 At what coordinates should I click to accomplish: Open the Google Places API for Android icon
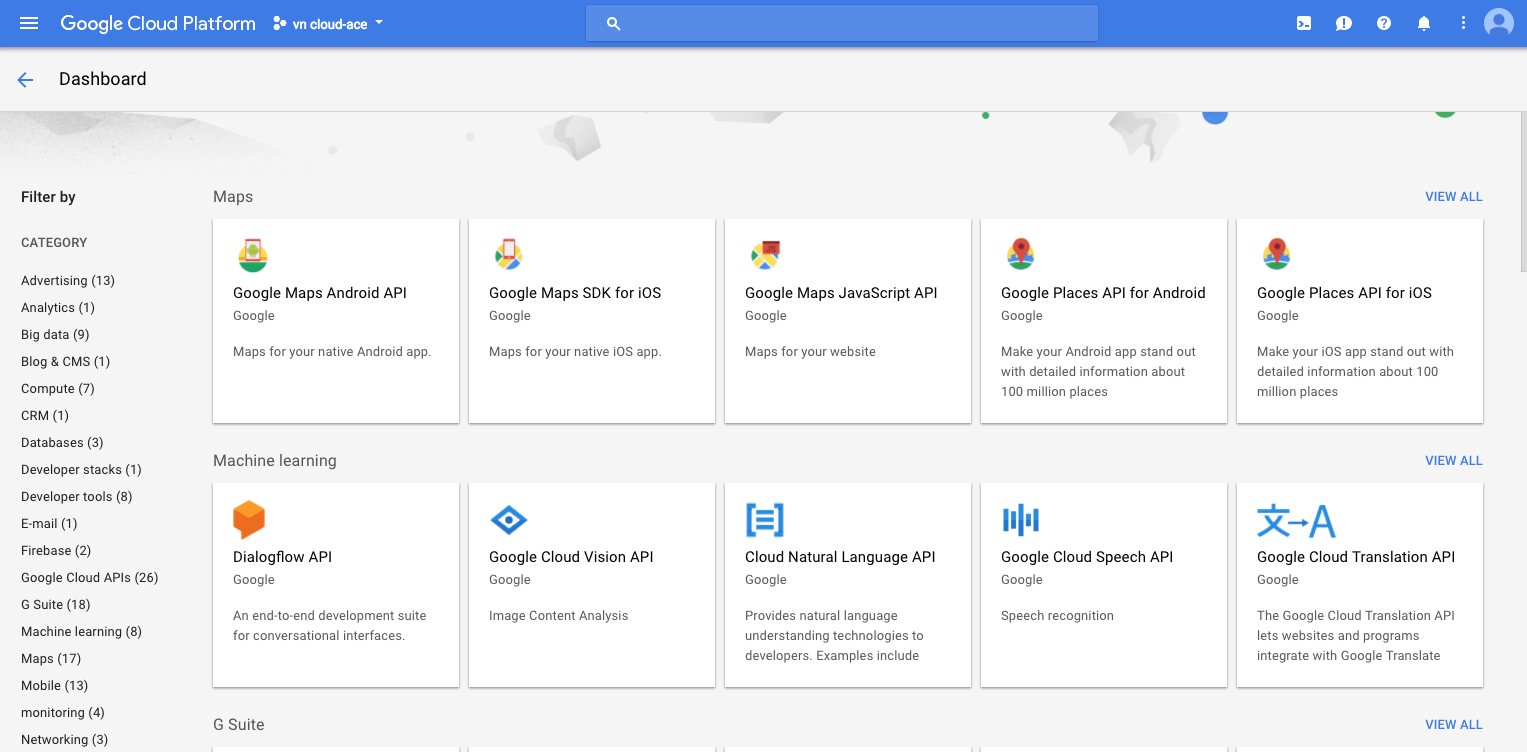(x=1021, y=255)
